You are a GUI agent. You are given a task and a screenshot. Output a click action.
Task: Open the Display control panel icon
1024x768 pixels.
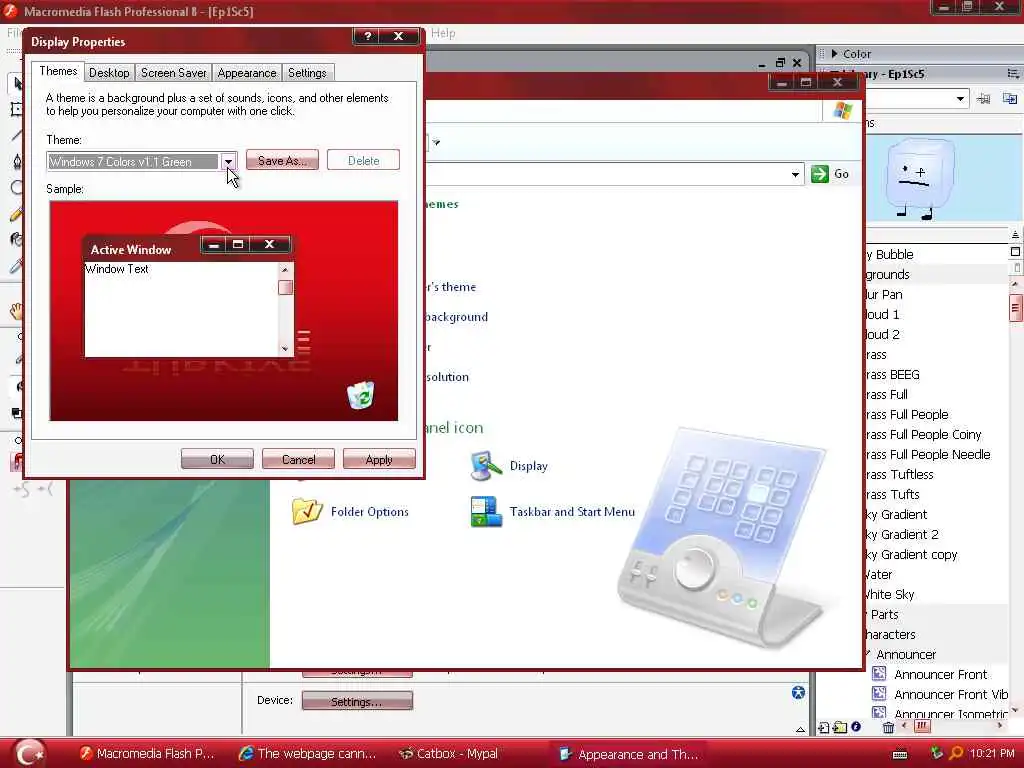coord(486,466)
